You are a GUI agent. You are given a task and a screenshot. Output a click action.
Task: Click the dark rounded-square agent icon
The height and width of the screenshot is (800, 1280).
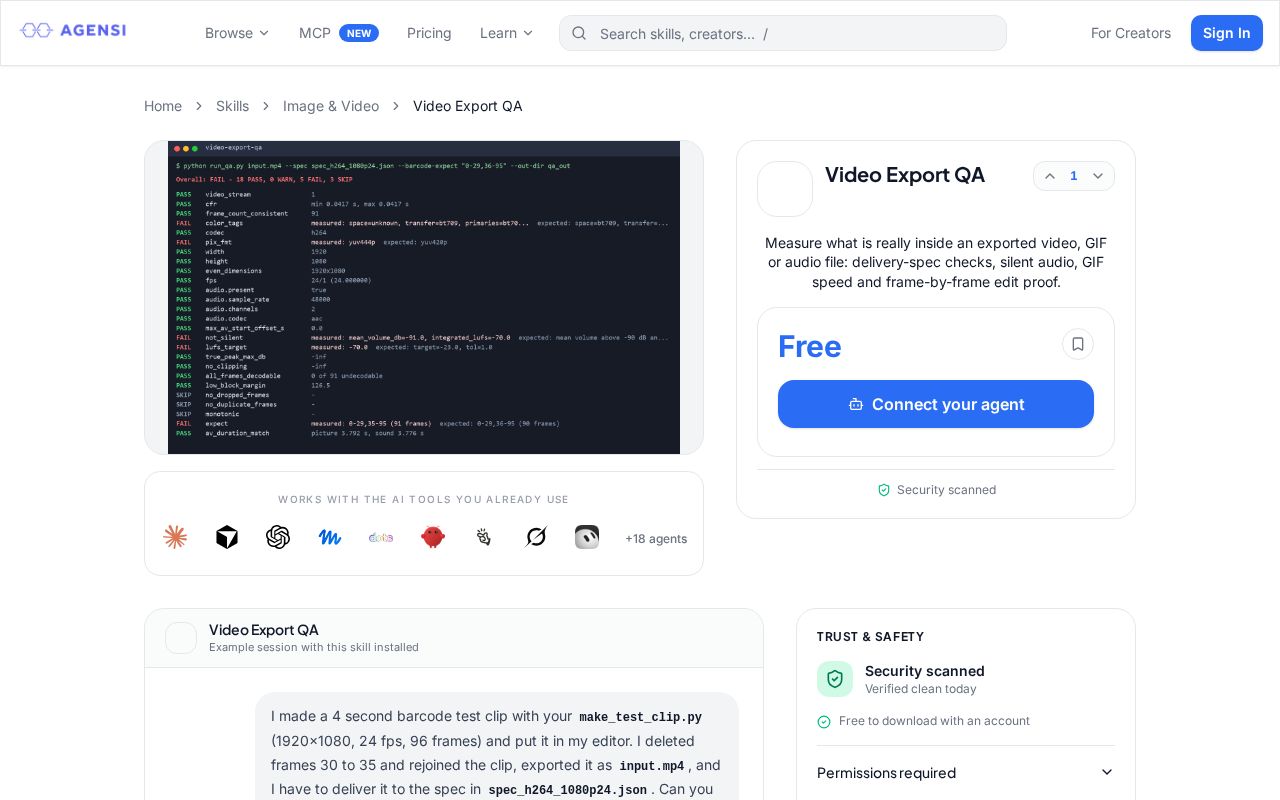(x=587, y=537)
